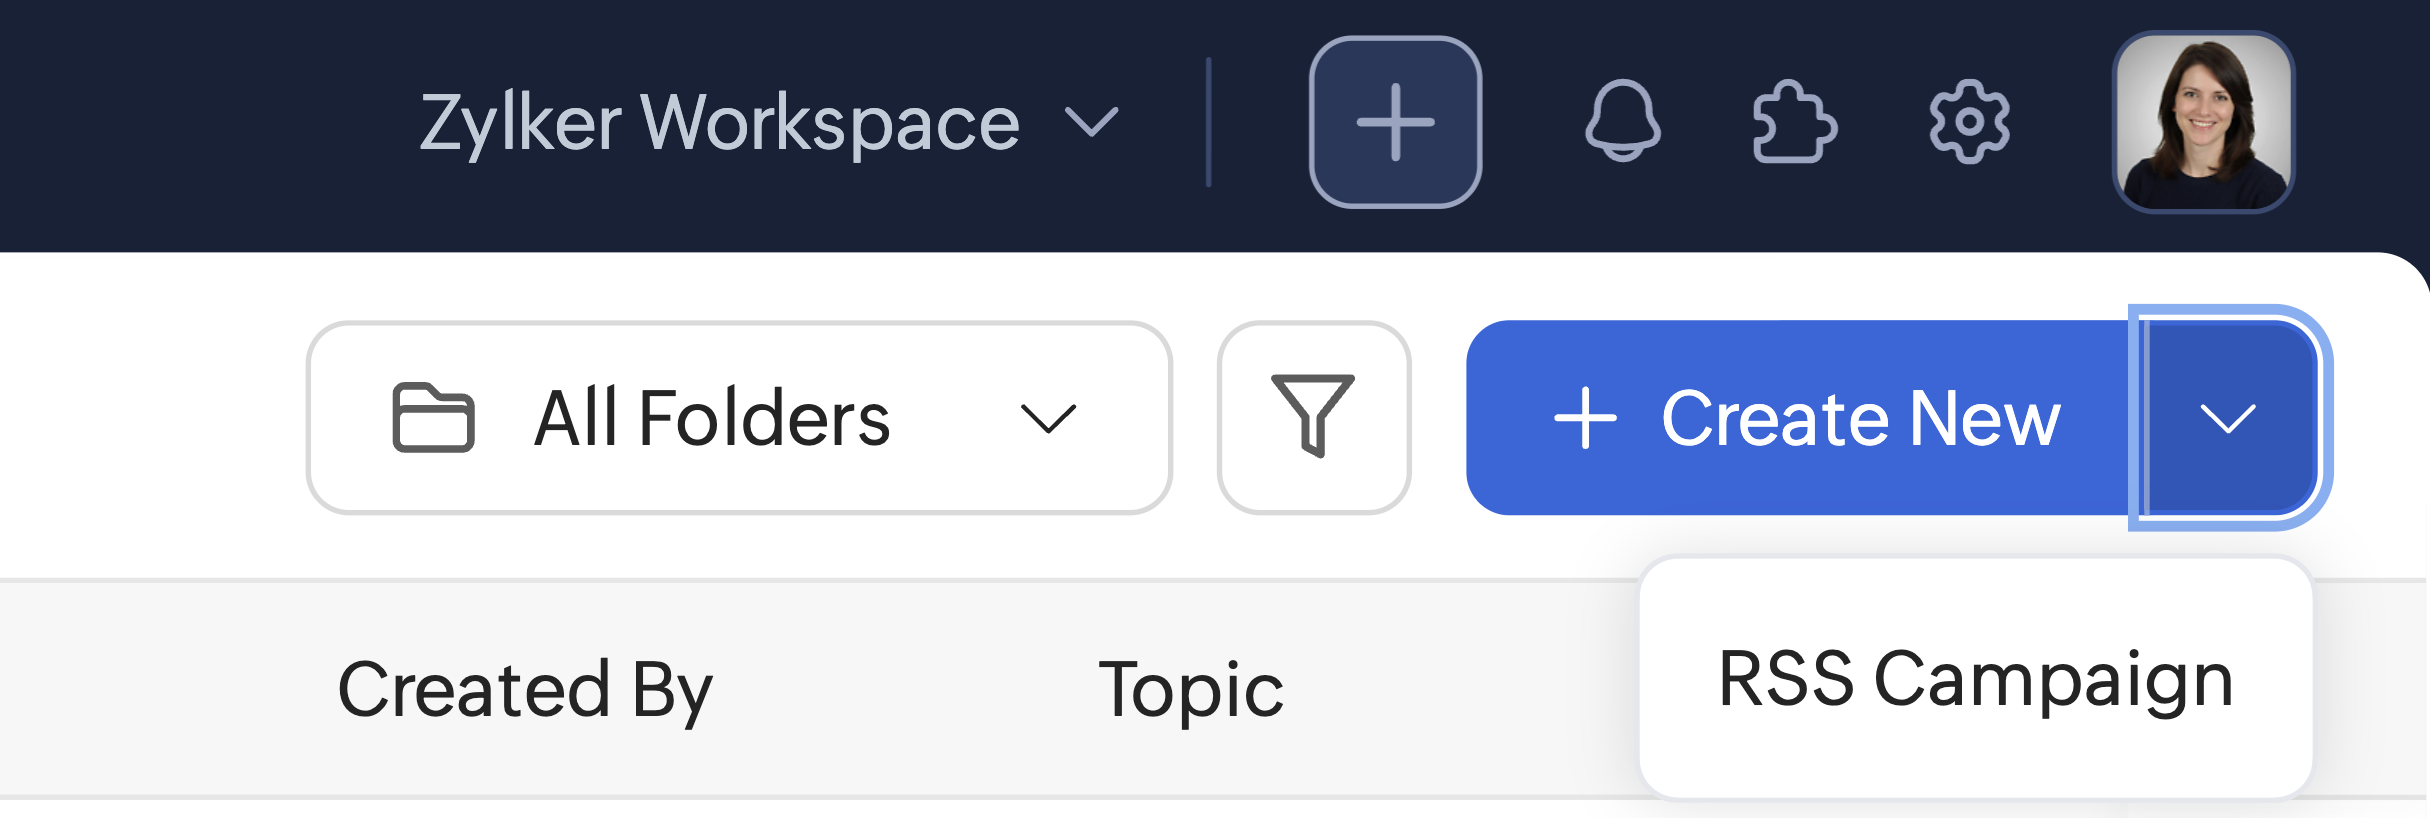Collapse the Create New split-button arrow
The image size is (2430, 818).
[2229, 418]
